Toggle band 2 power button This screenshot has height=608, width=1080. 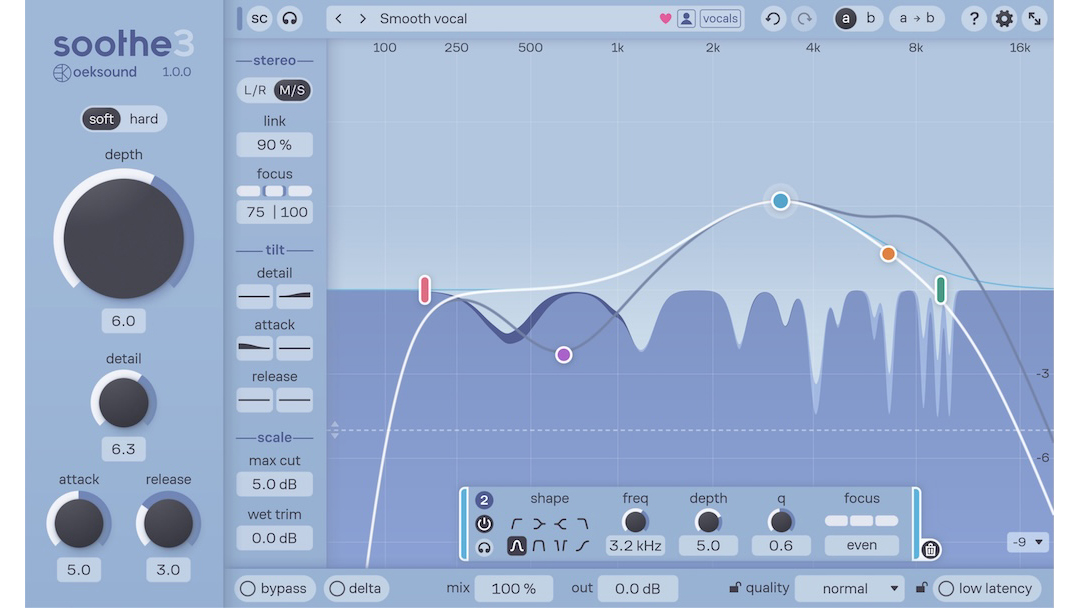[484, 524]
